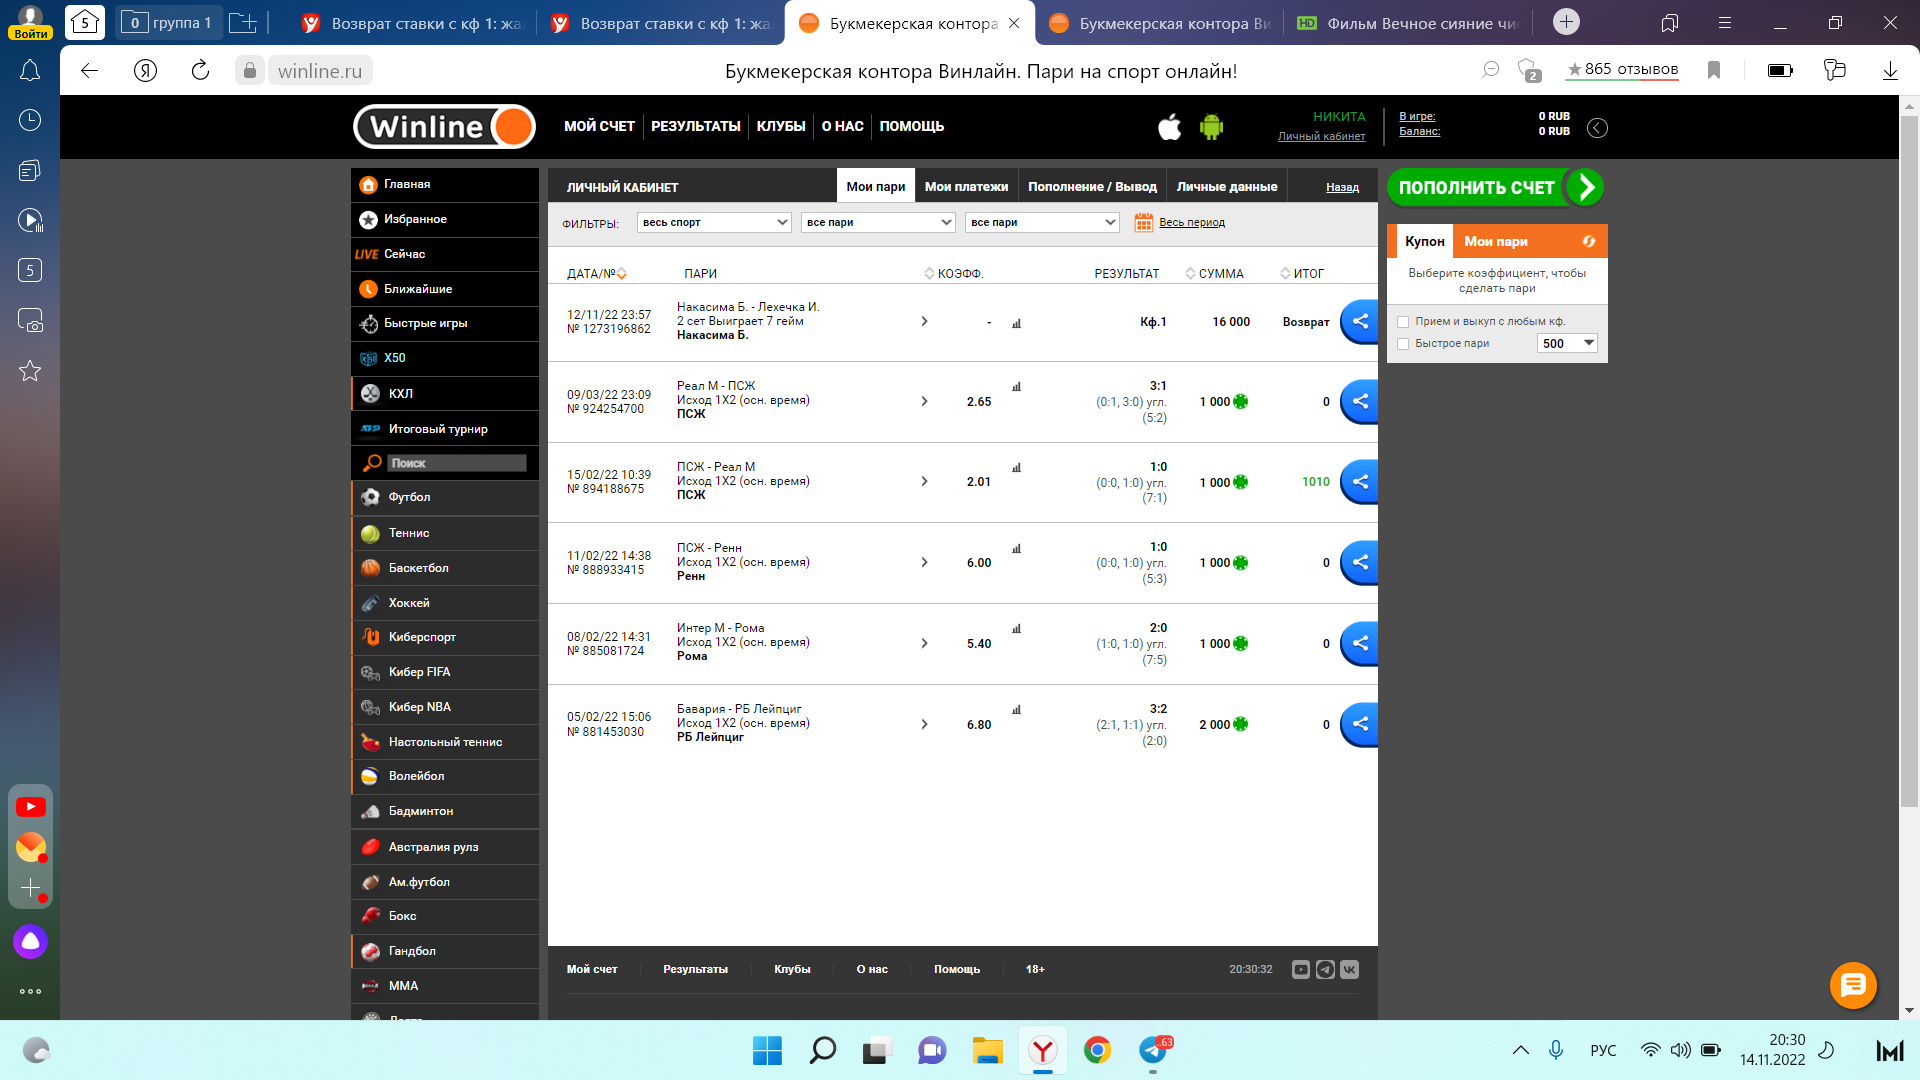Screen dimensions: 1920x1080
Task: Click the VK icon in the footer
Action: point(1349,969)
